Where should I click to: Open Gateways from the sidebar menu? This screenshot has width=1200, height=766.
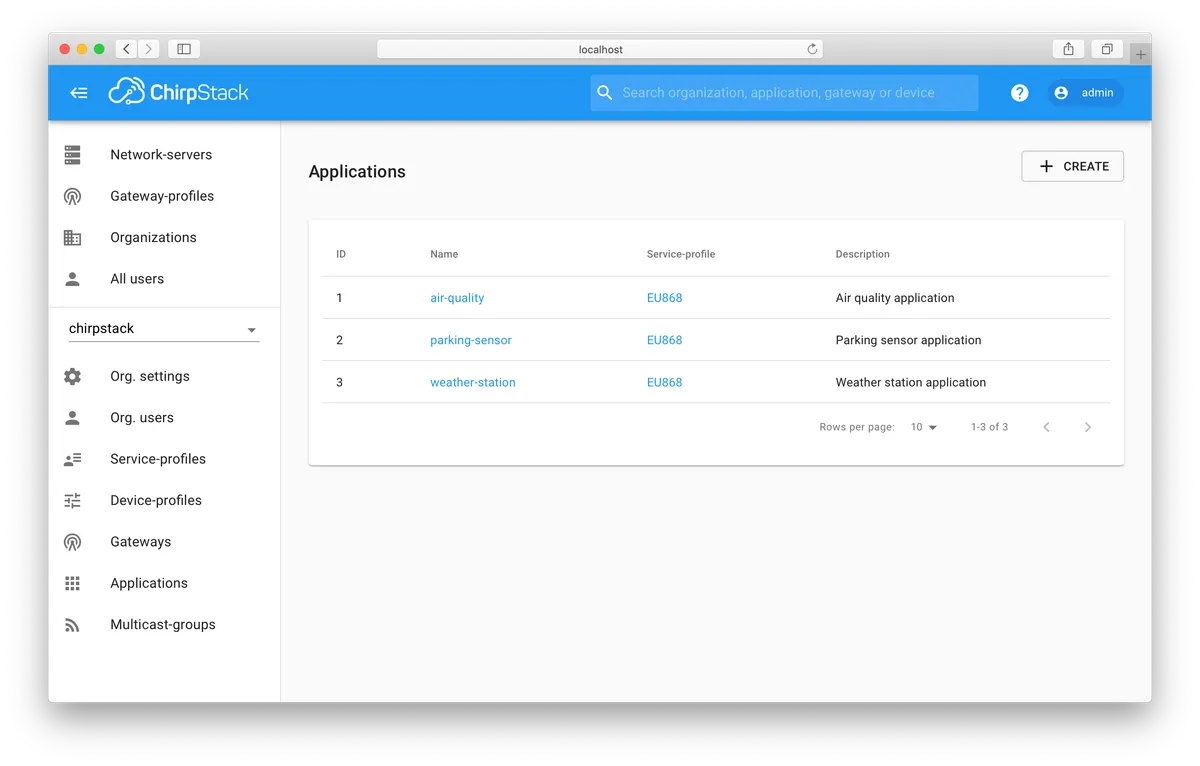click(140, 541)
